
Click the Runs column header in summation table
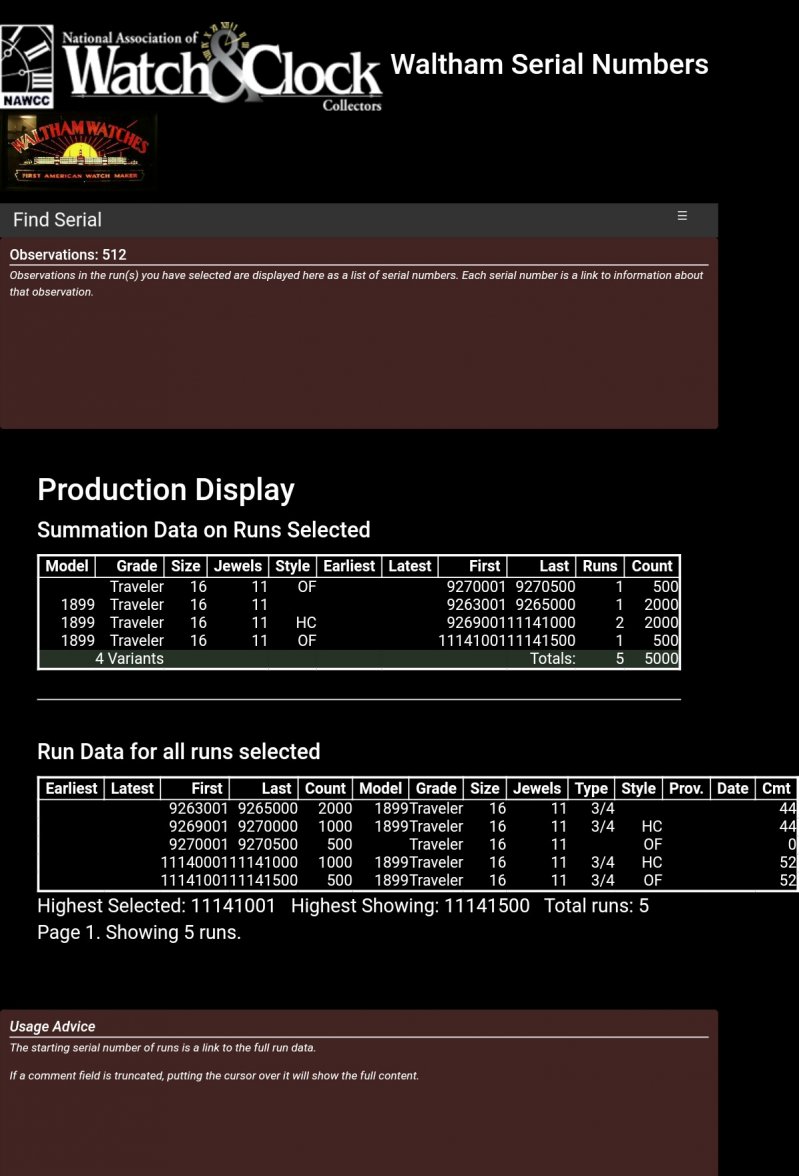pyautogui.click(x=600, y=566)
